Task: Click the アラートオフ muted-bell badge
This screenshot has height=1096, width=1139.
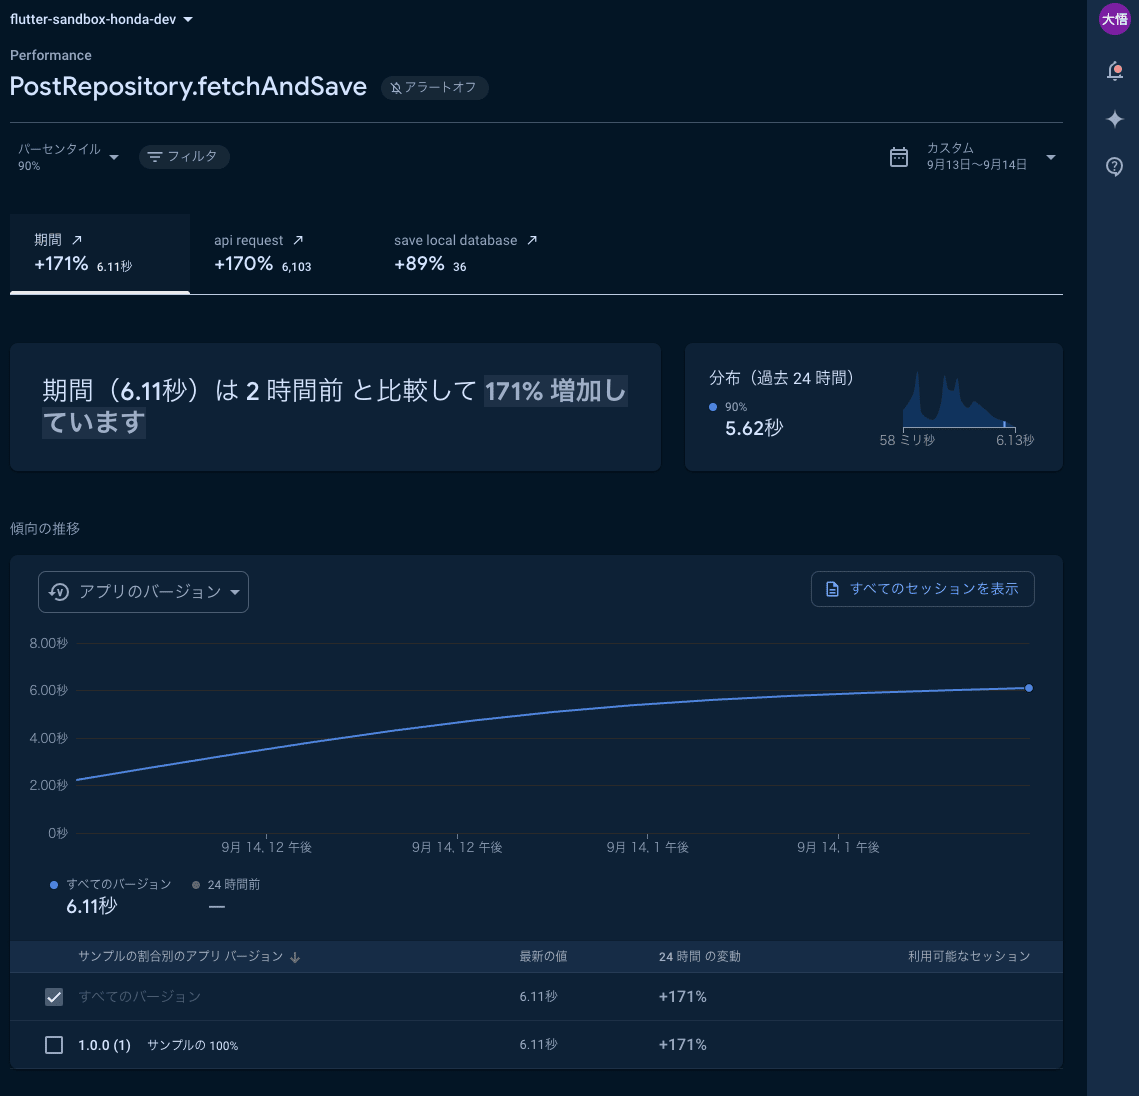Action: pyautogui.click(x=434, y=88)
